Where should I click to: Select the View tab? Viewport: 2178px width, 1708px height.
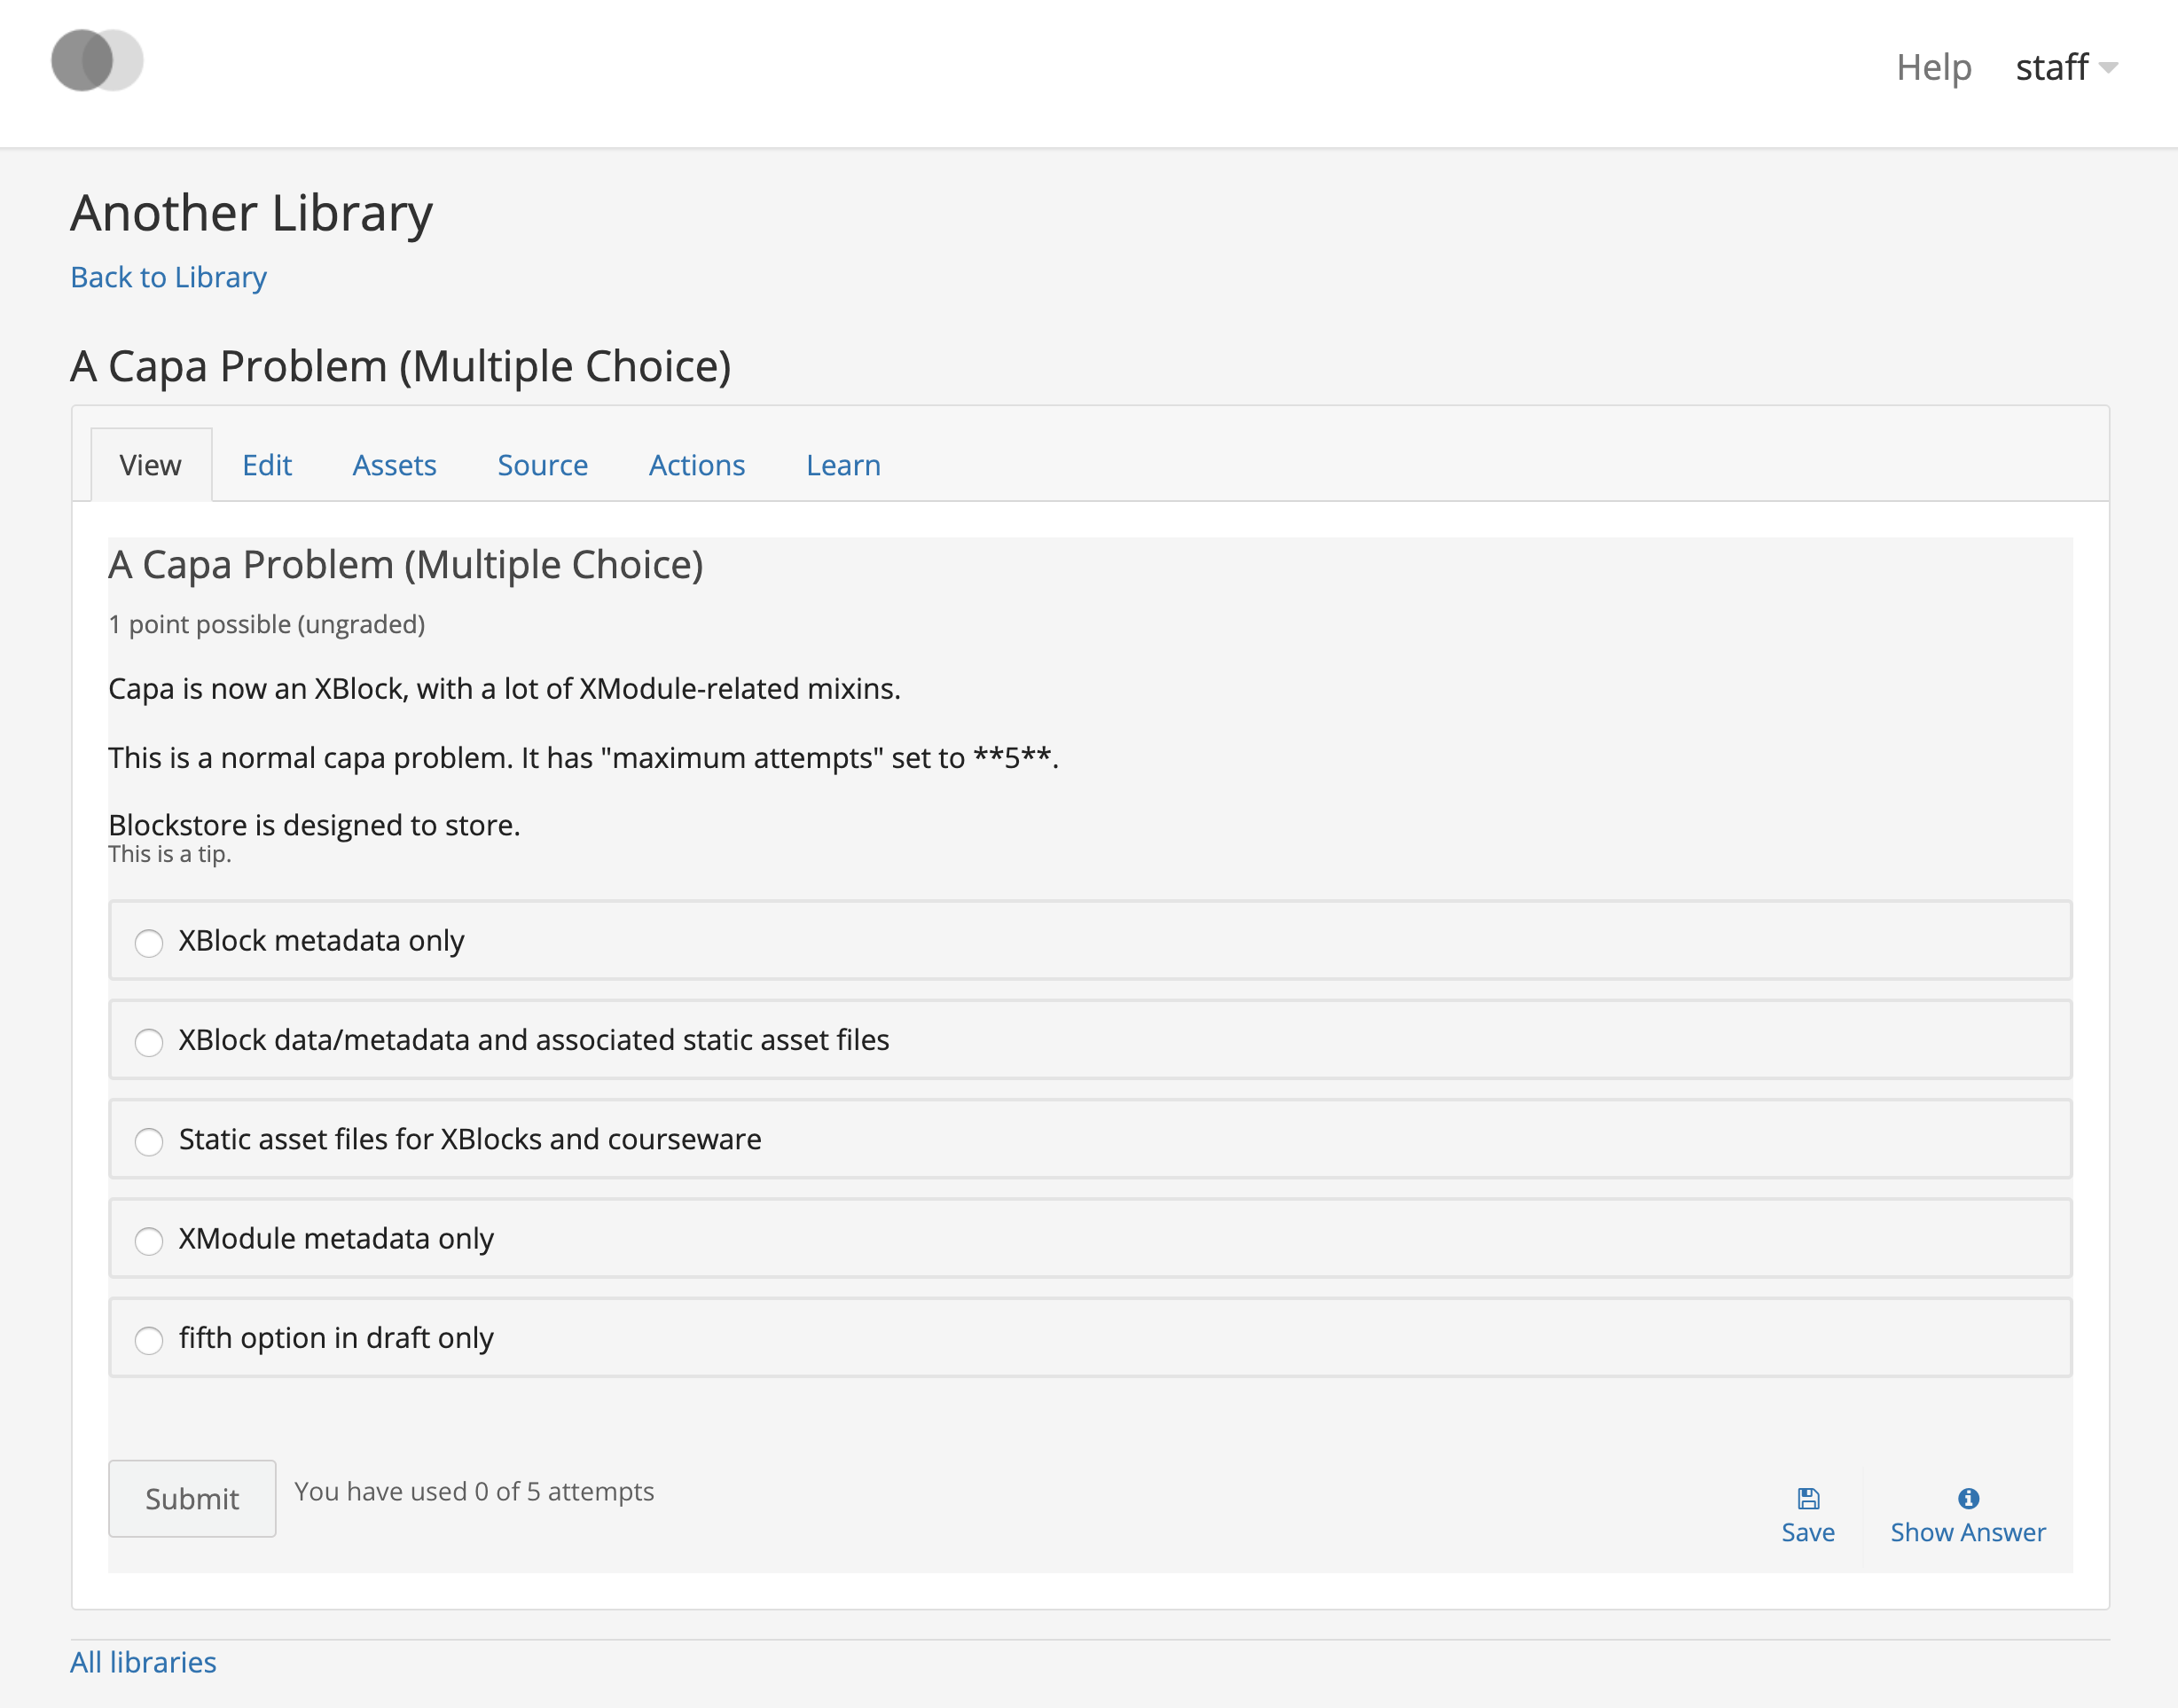click(x=150, y=465)
